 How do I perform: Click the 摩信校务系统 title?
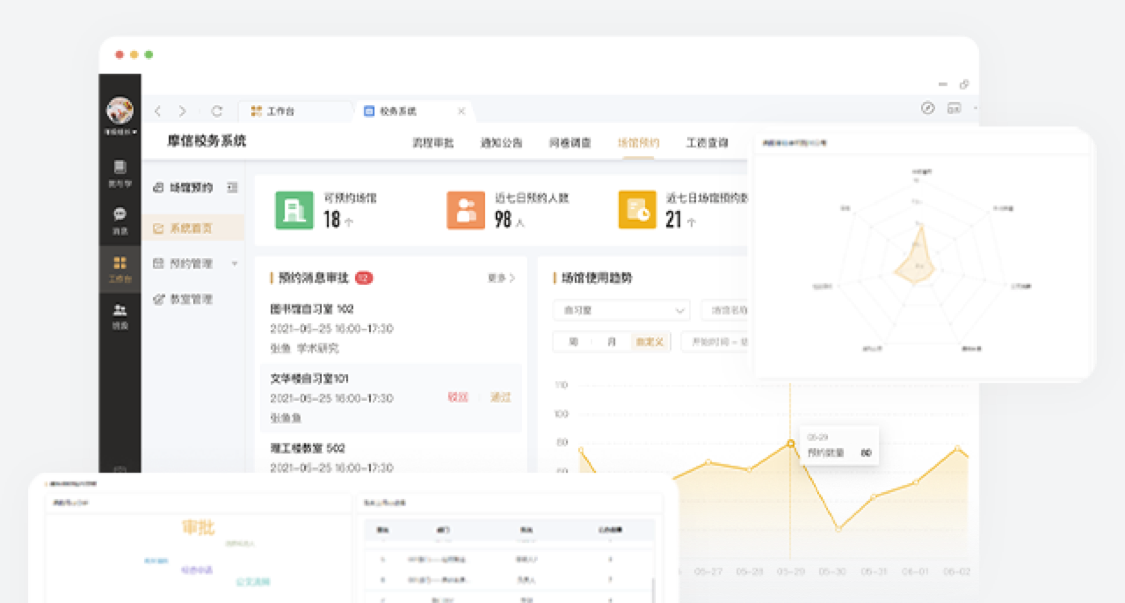(x=207, y=141)
